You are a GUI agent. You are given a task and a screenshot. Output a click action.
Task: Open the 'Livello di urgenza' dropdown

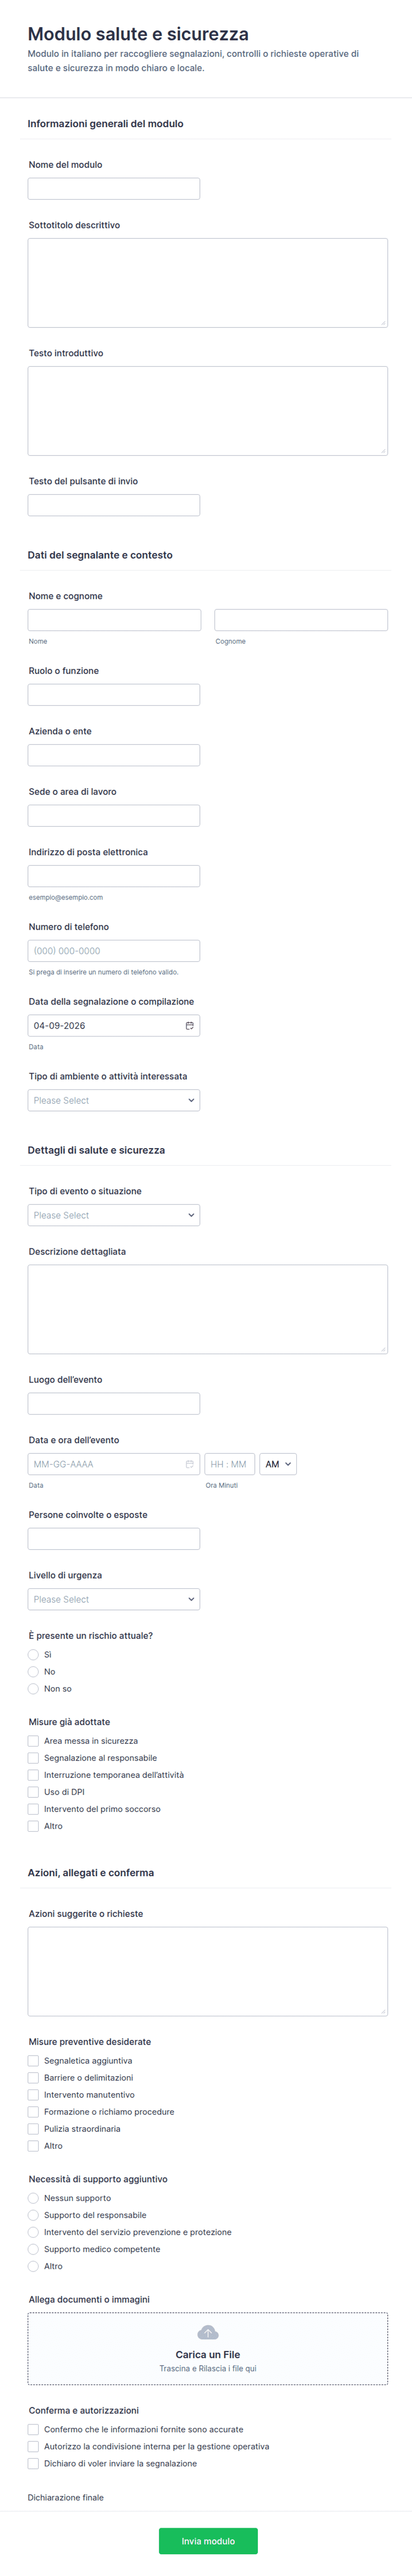(x=114, y=1599)
